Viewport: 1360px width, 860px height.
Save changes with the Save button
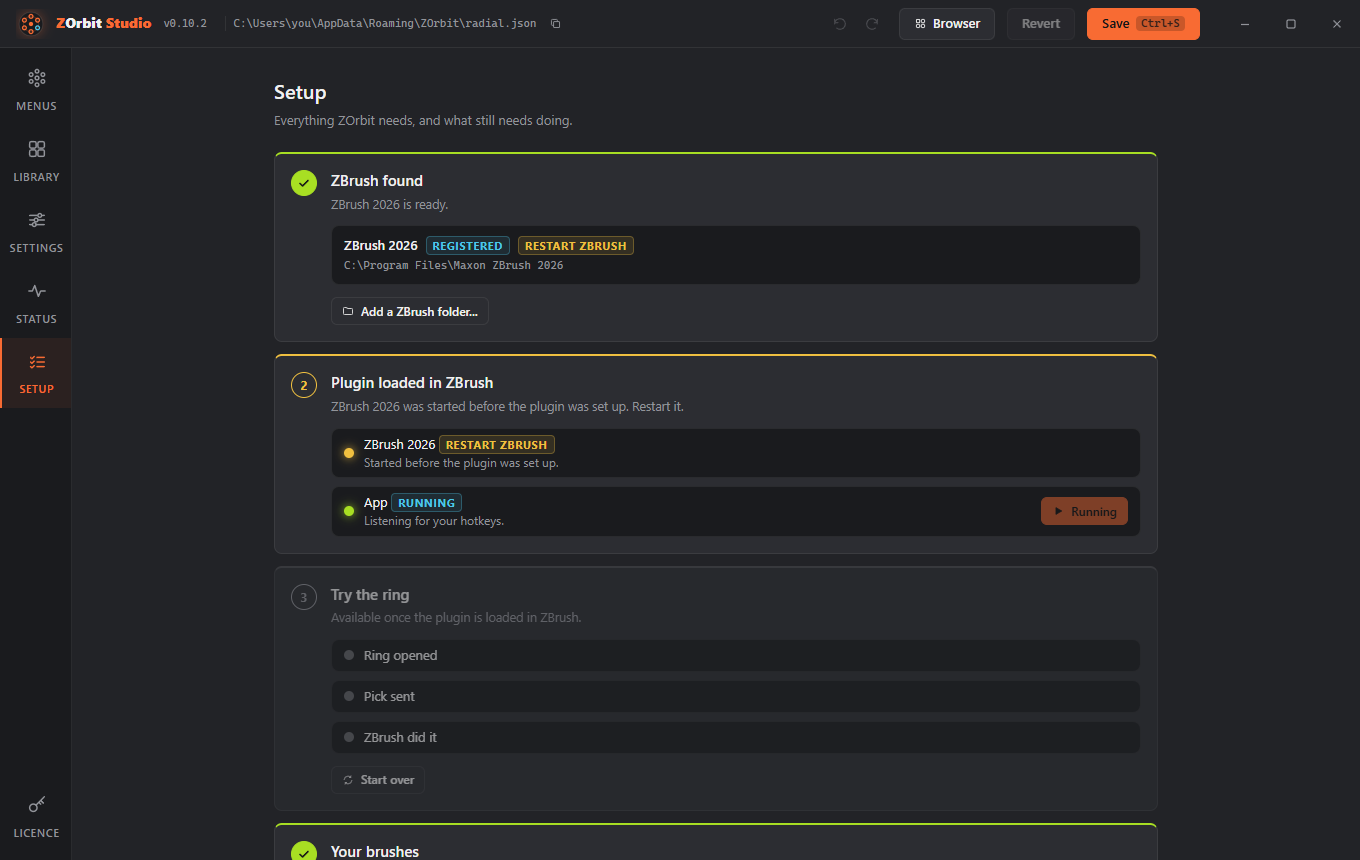1143,24
